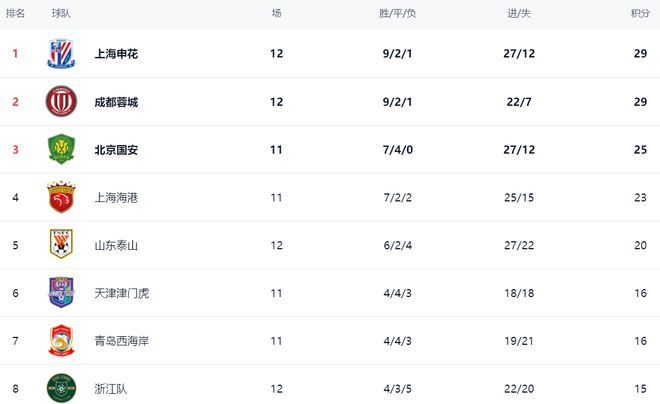Open the 北京国安 team name link

pyautogui.click(x=116, y=150)
